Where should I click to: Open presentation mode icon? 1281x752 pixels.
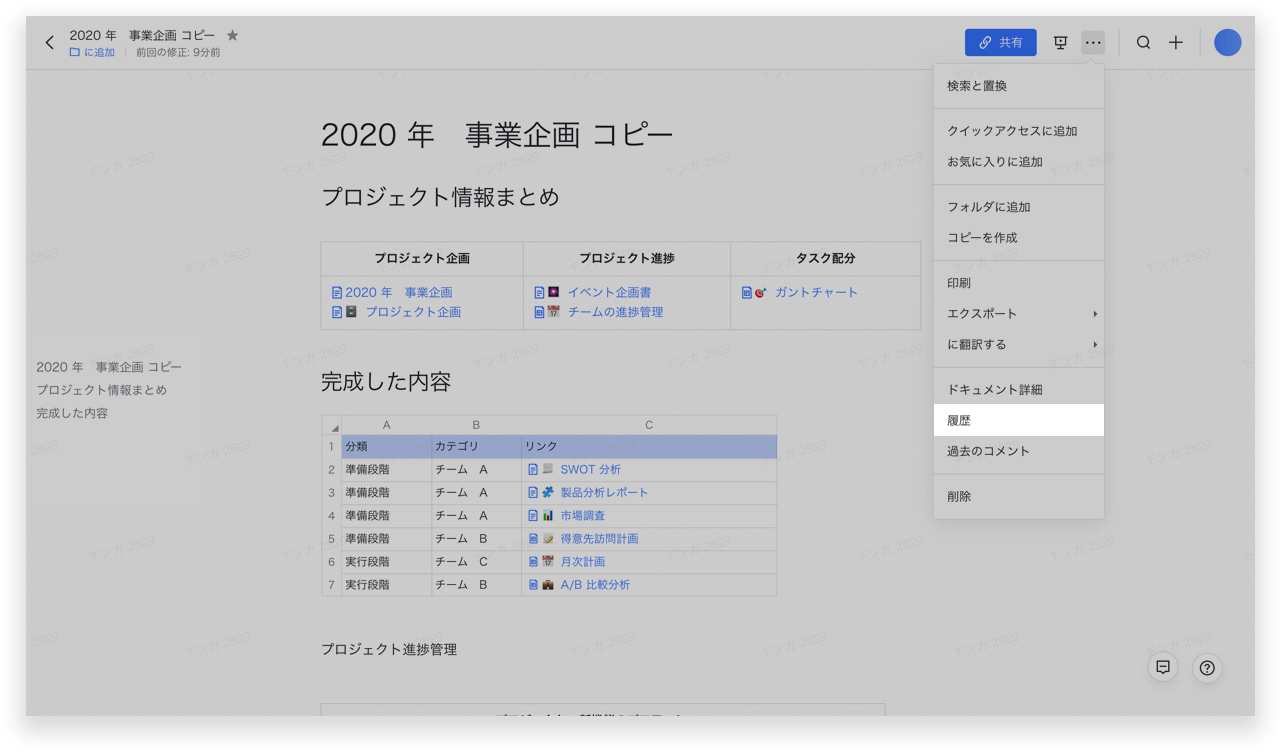point(1061,43)
